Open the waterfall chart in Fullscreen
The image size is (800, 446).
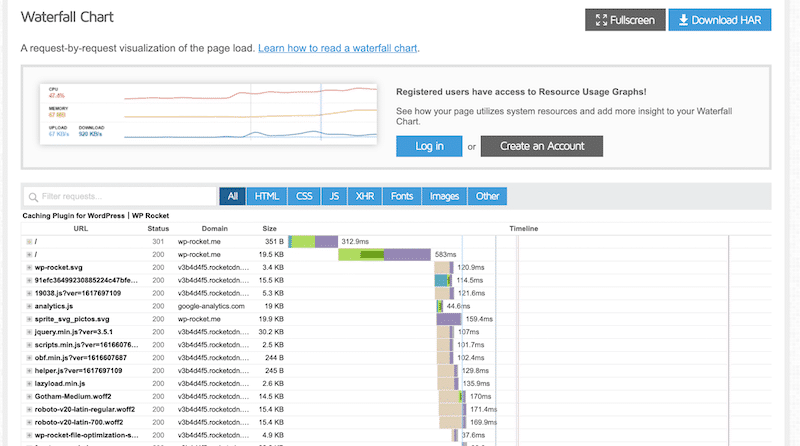click(x=625, y=20)
